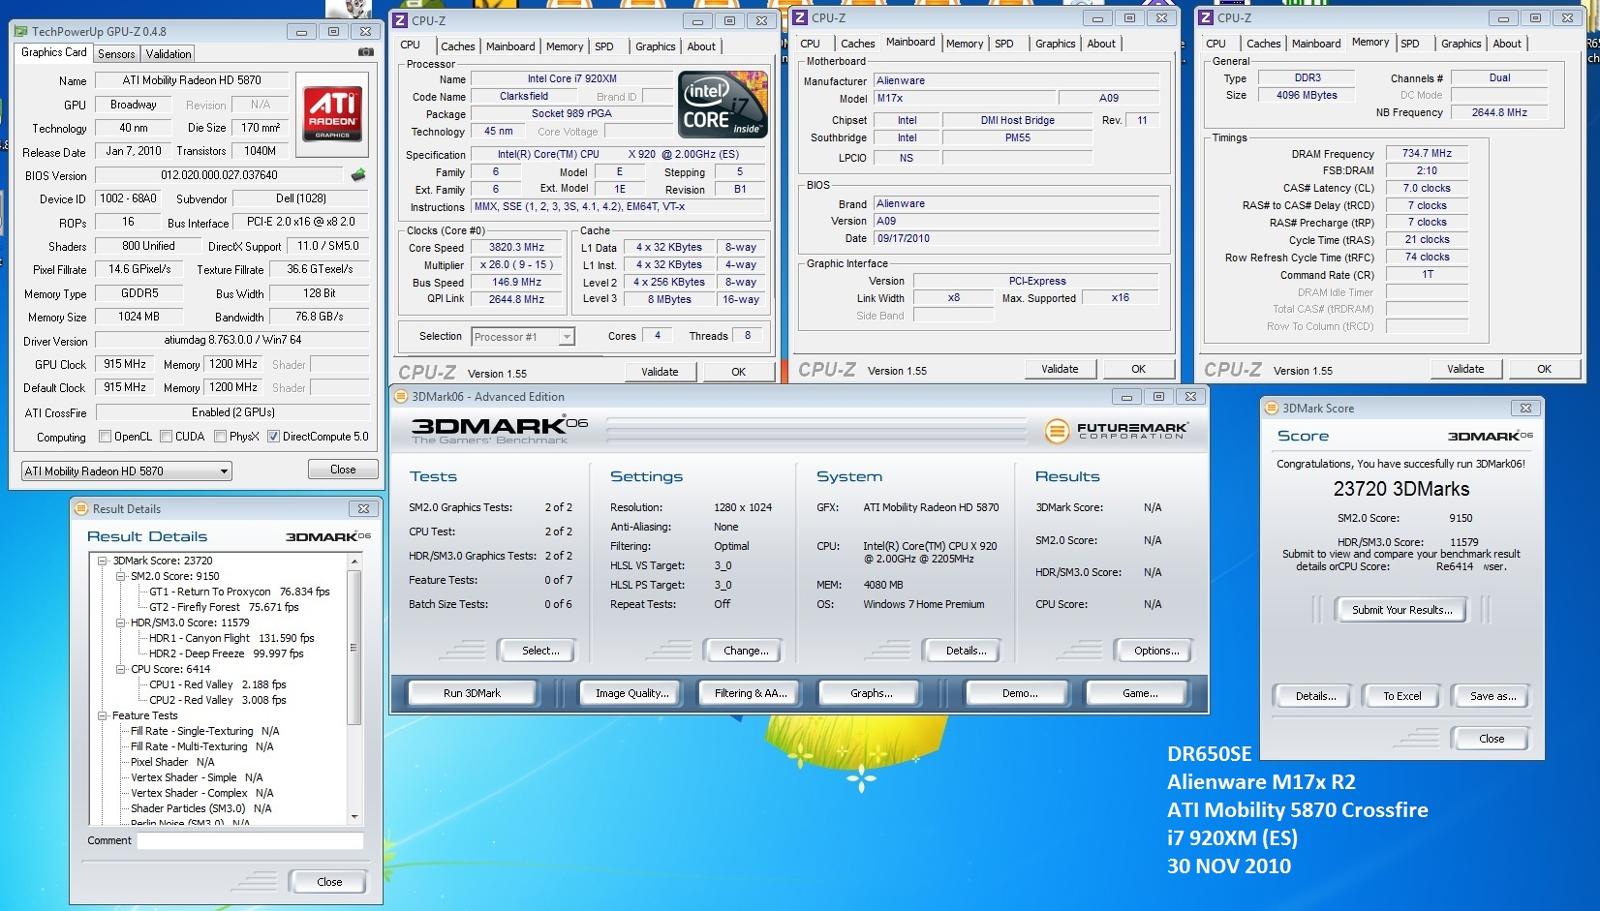
Task: Open About tab in the CPU-Z Memory window
Action: click(x=1507, y=43)
